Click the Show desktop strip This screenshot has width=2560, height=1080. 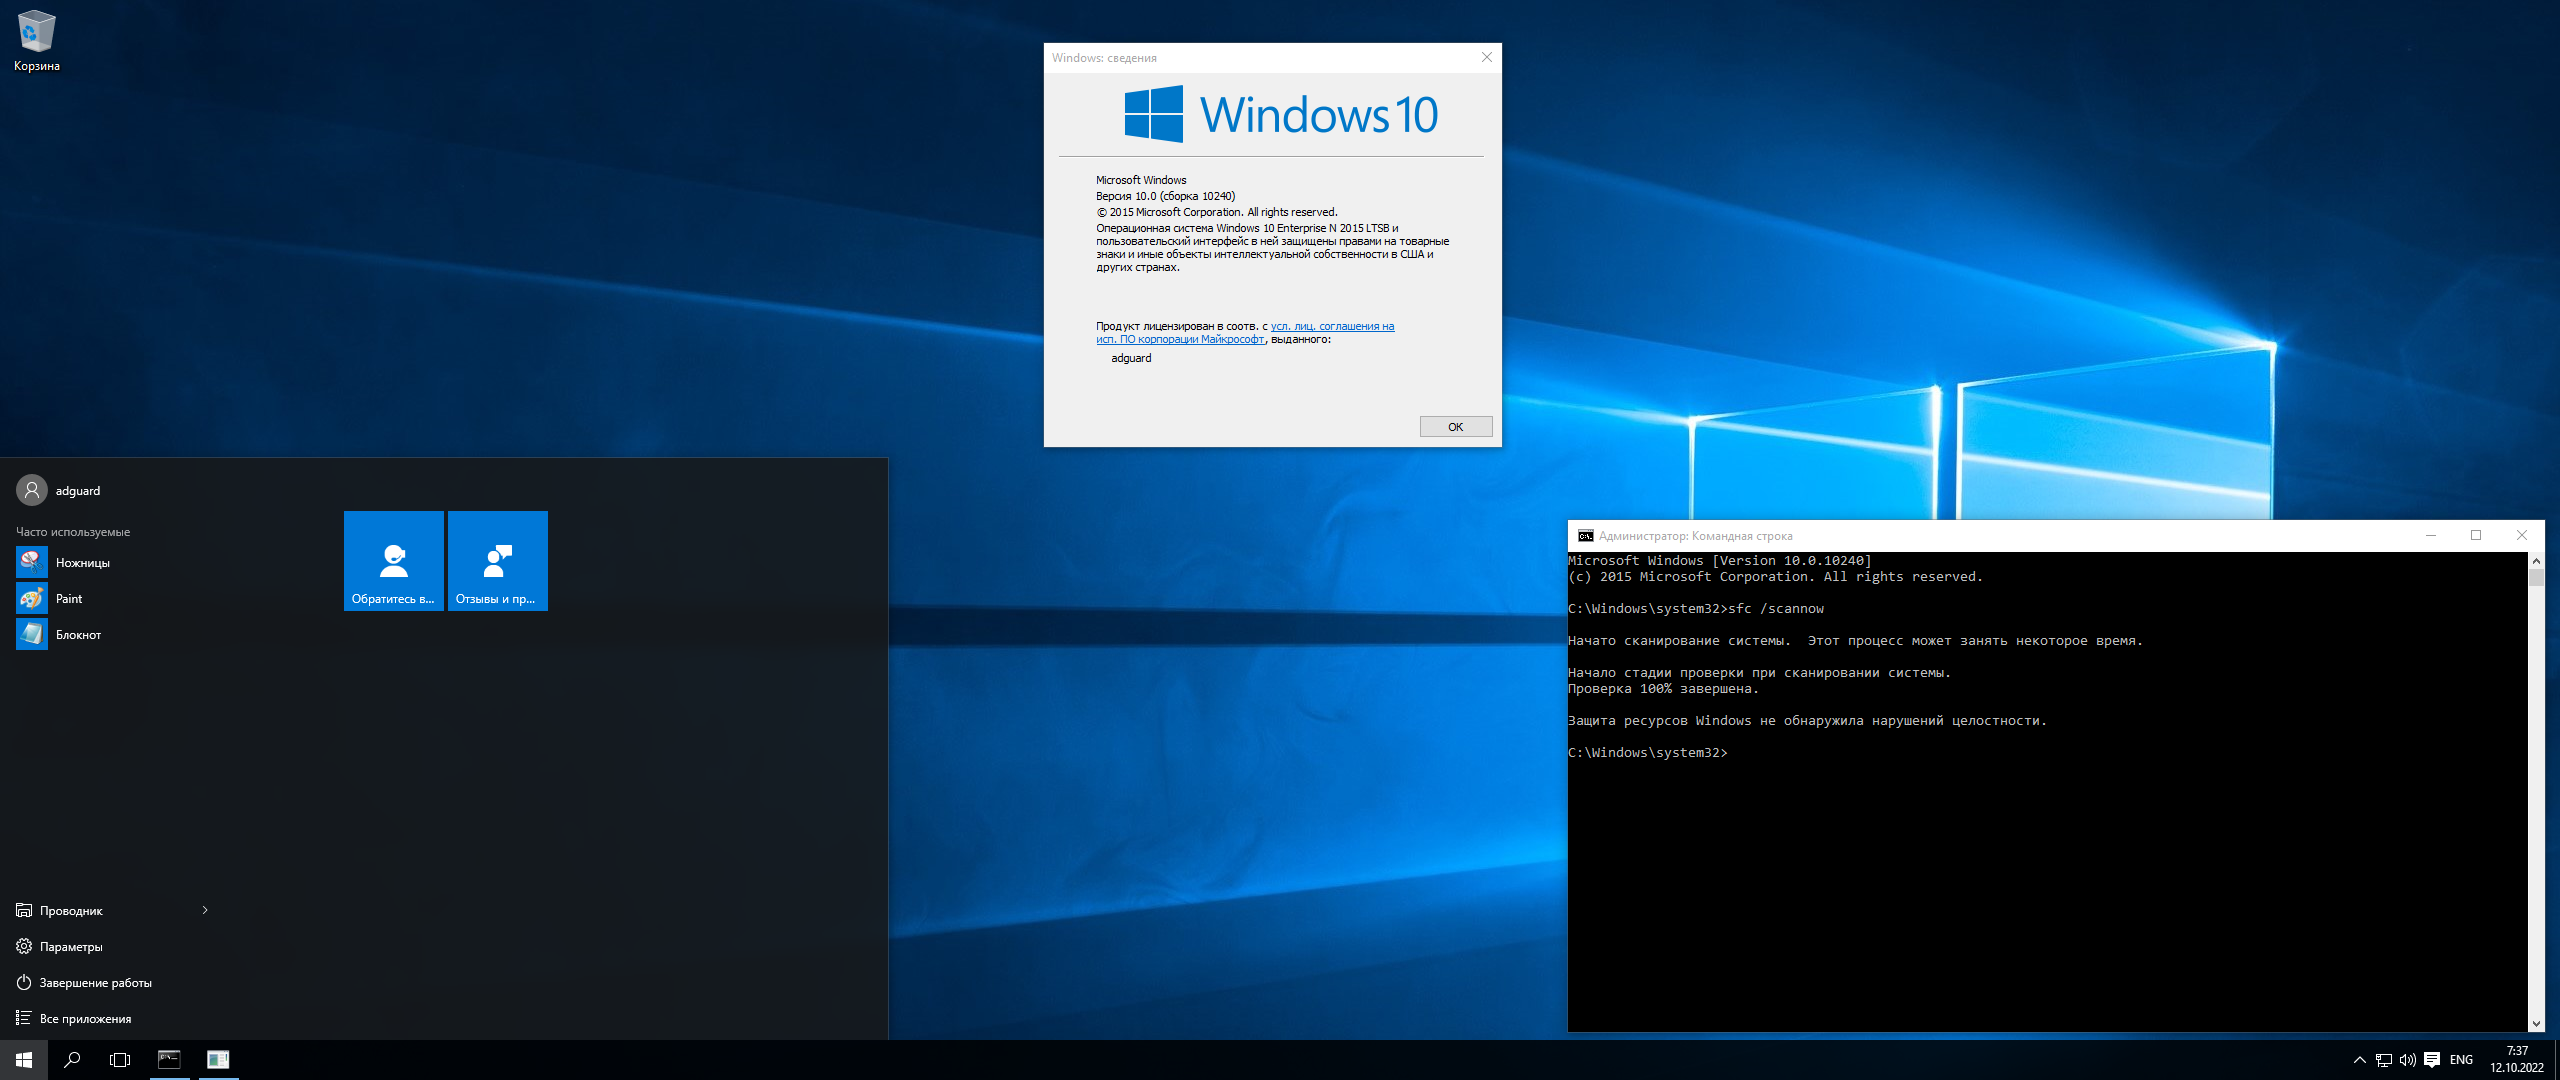coord(2556,1060)
